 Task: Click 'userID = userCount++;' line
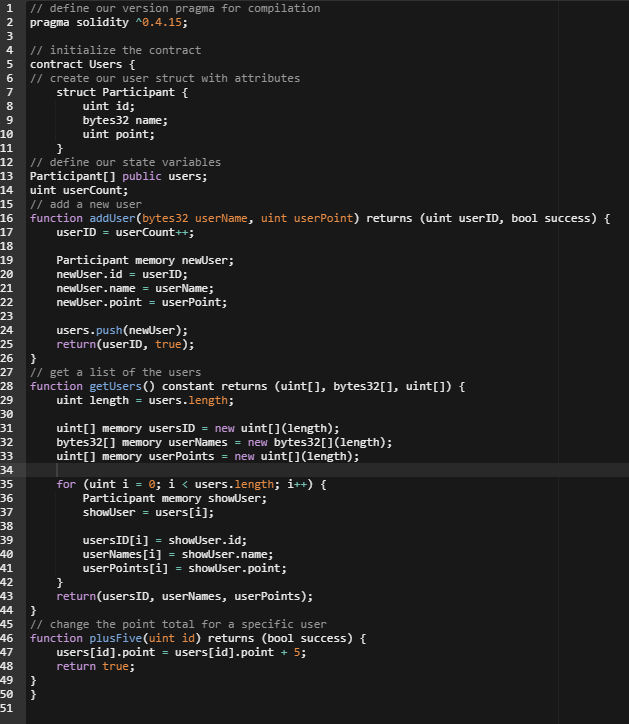[125, 232]
